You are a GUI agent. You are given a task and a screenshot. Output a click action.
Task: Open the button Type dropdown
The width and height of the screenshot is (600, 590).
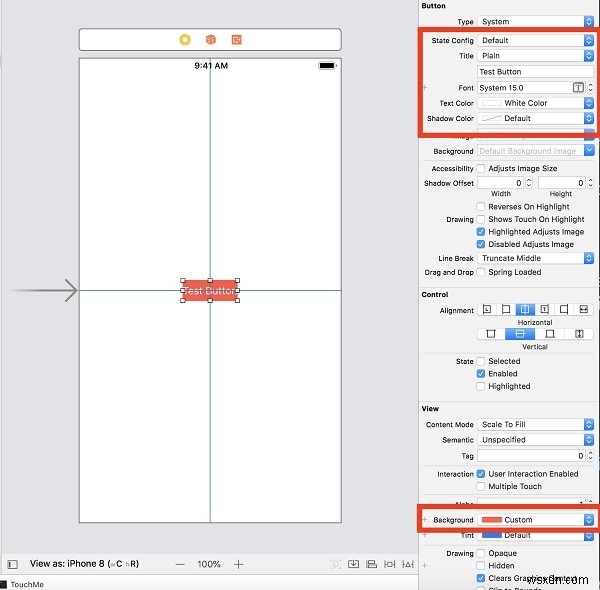(x=535, y=21)
